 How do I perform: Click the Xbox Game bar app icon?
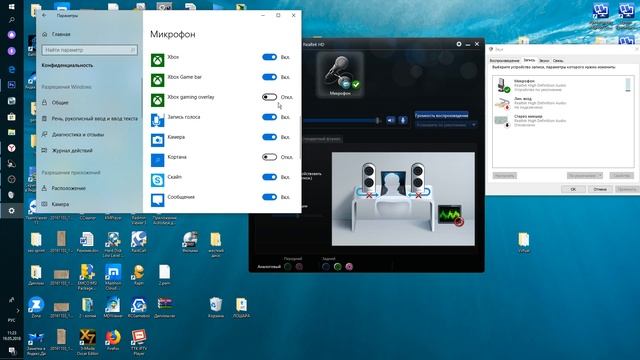pos(158,80)
